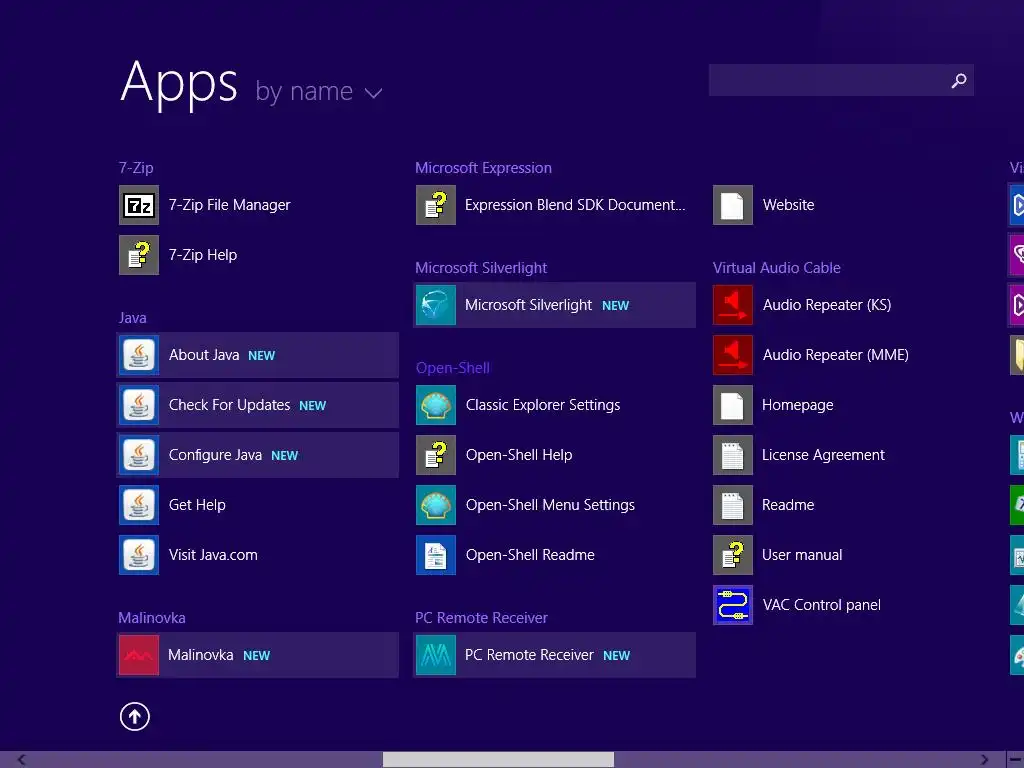
Task: Click the Website blank page icon
Action: click(x=733, y=205)
